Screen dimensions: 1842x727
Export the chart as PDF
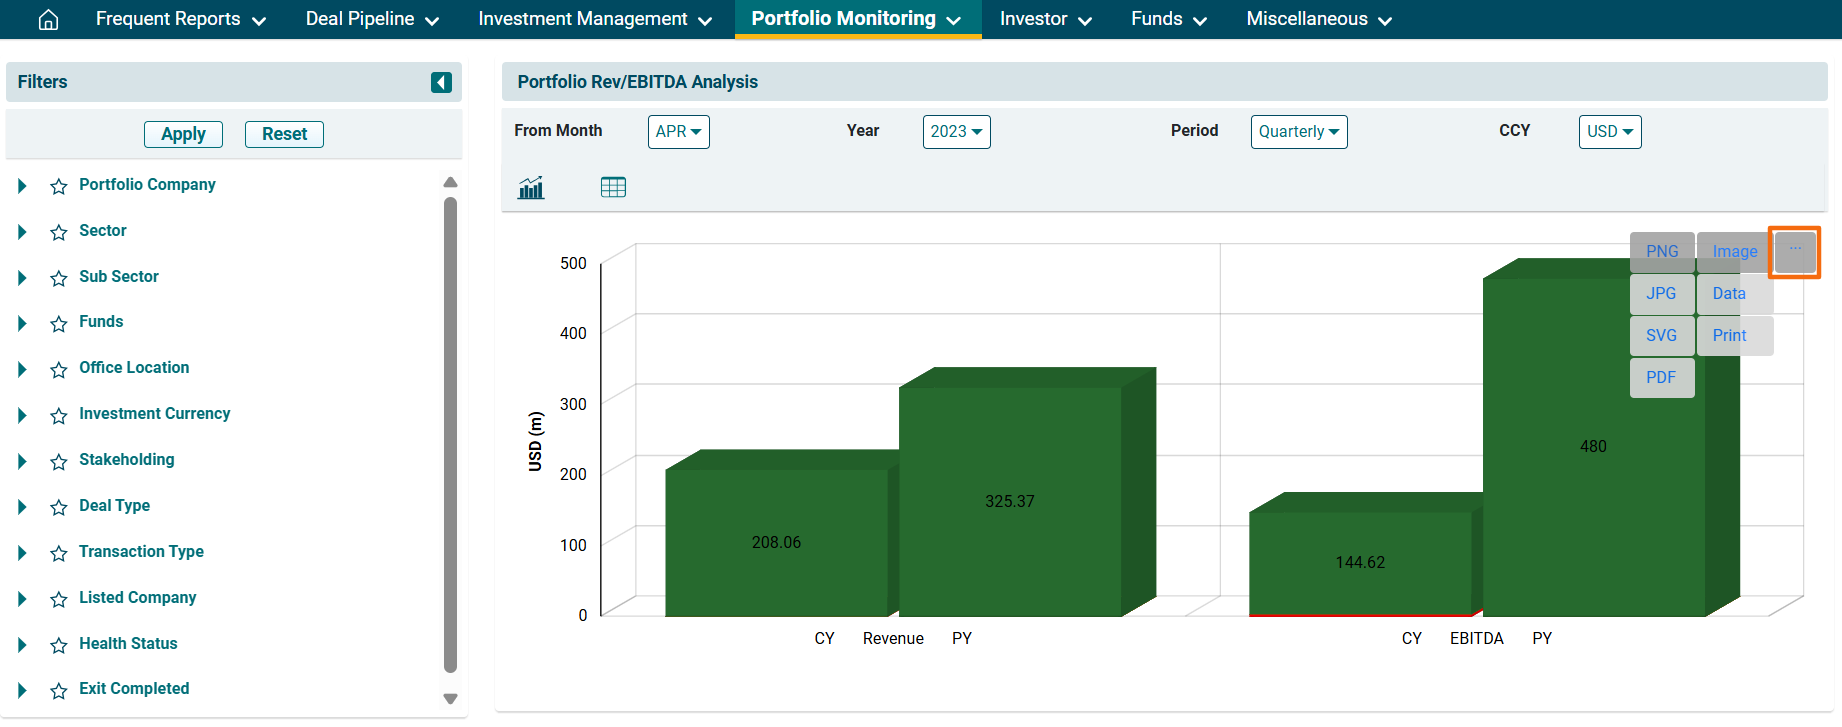(1661, 377)
